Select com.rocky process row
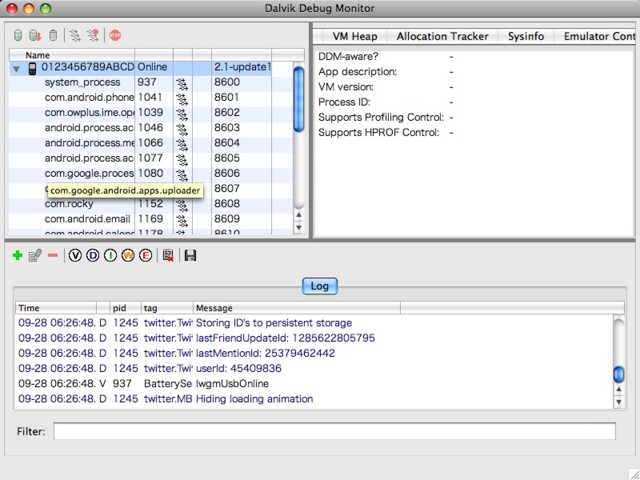The height and width of the screenshot is (480, 640). [x=150, y=204]
